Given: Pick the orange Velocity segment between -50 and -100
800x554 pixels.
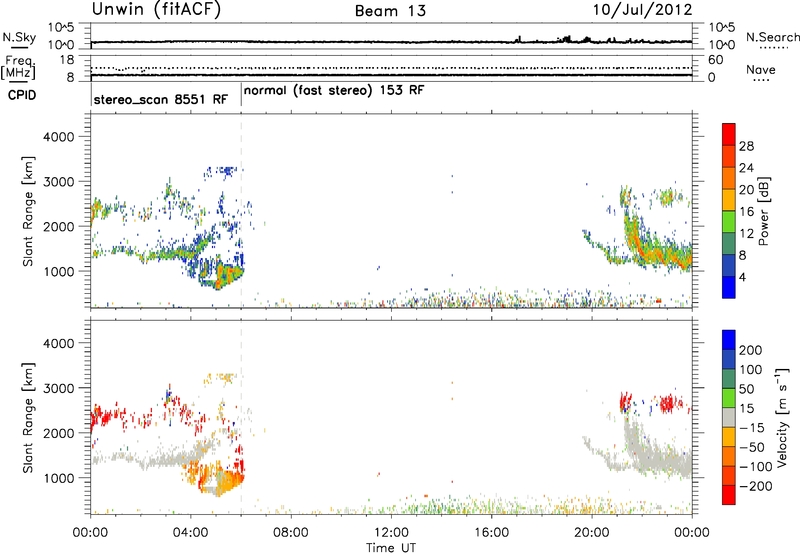Looking at the screenshot, I should tap(729, 456).
